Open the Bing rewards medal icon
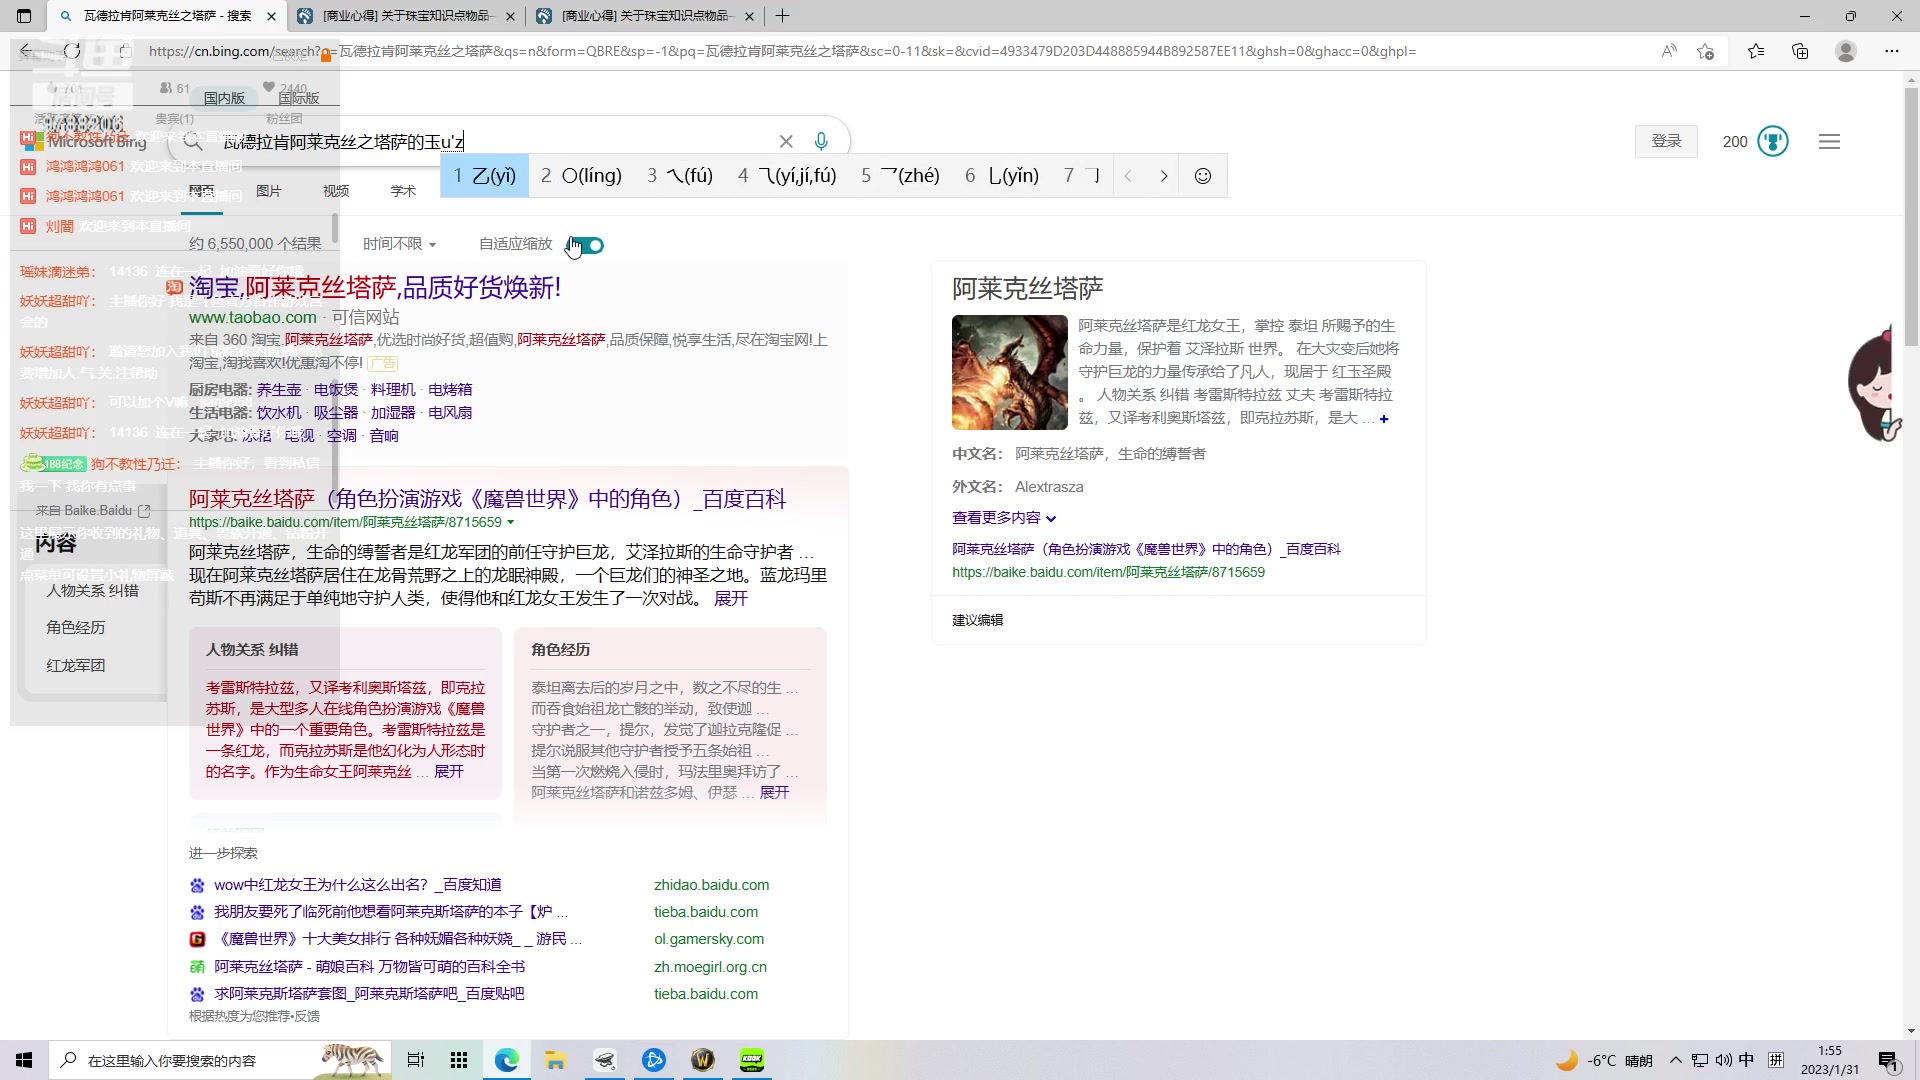 coord(1773,141)
